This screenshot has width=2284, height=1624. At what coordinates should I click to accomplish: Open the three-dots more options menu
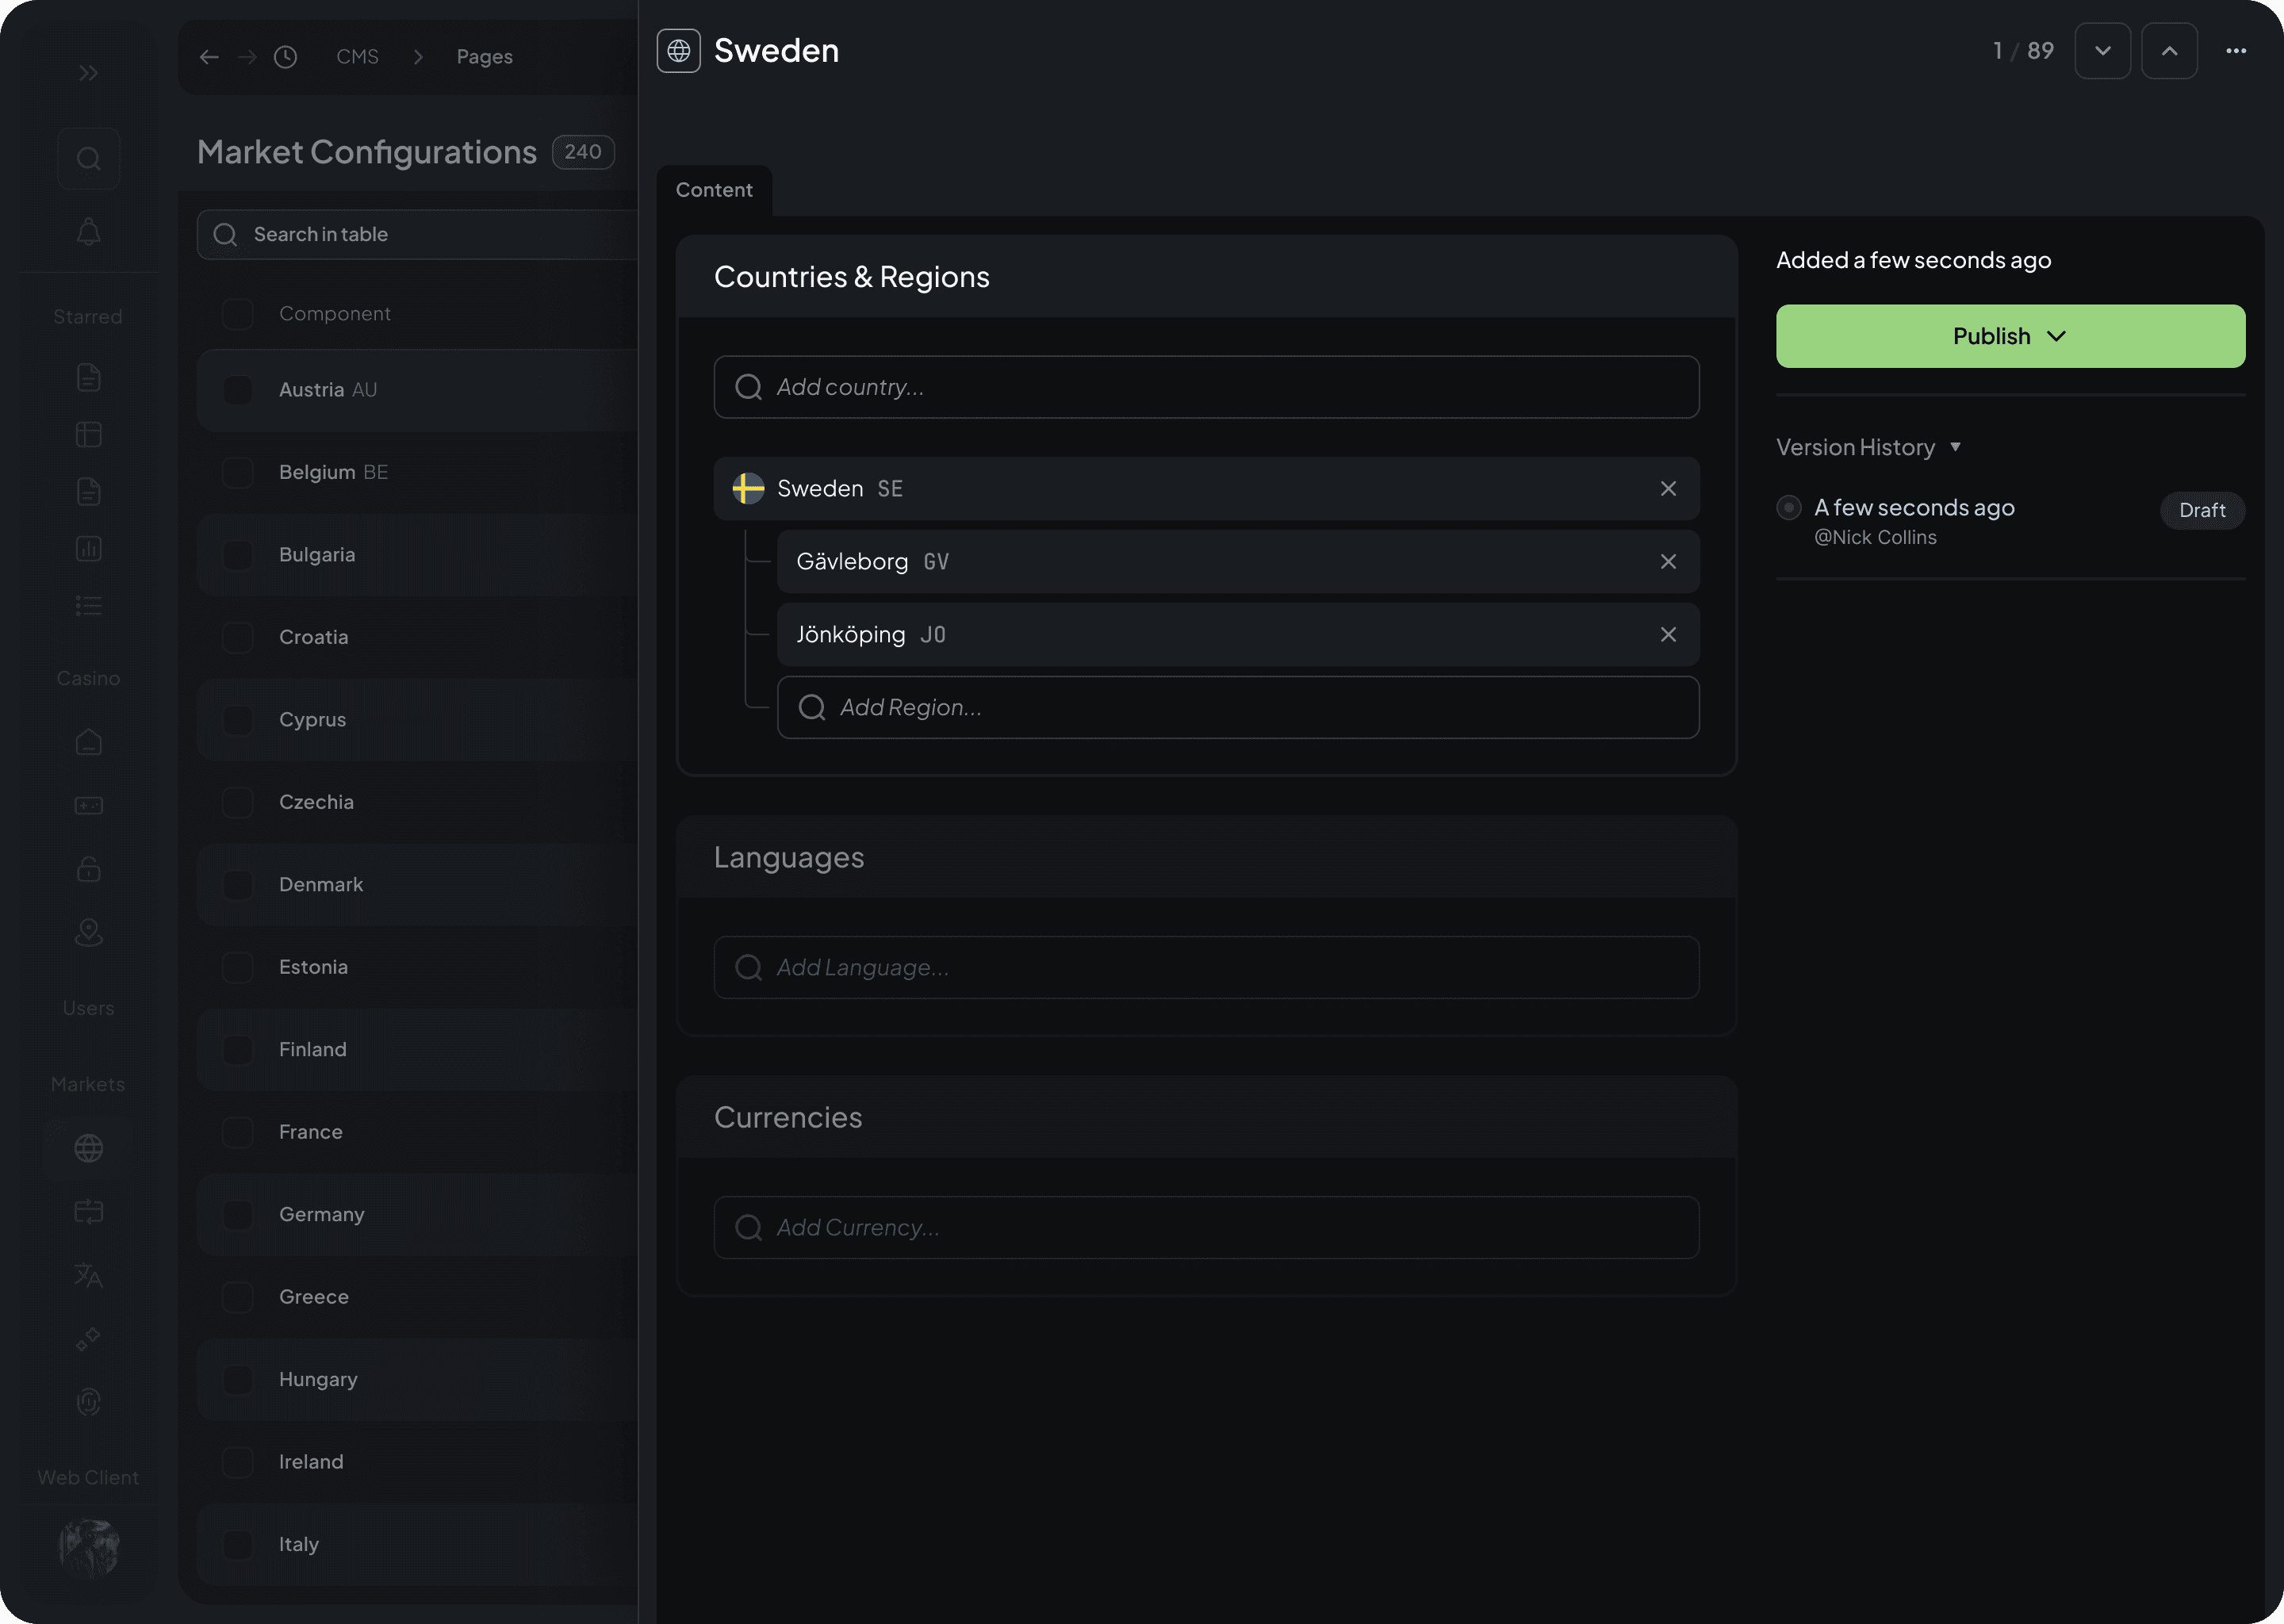coord(2235,51)
